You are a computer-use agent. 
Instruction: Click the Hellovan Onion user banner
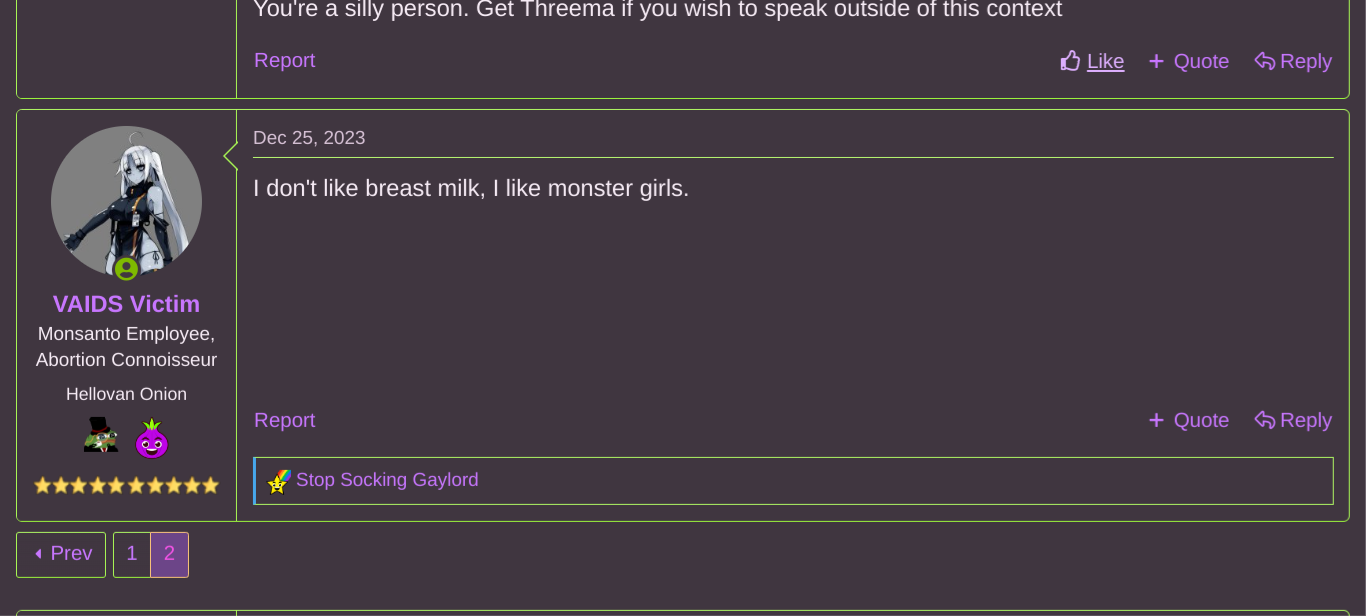[x=126, y=394]
